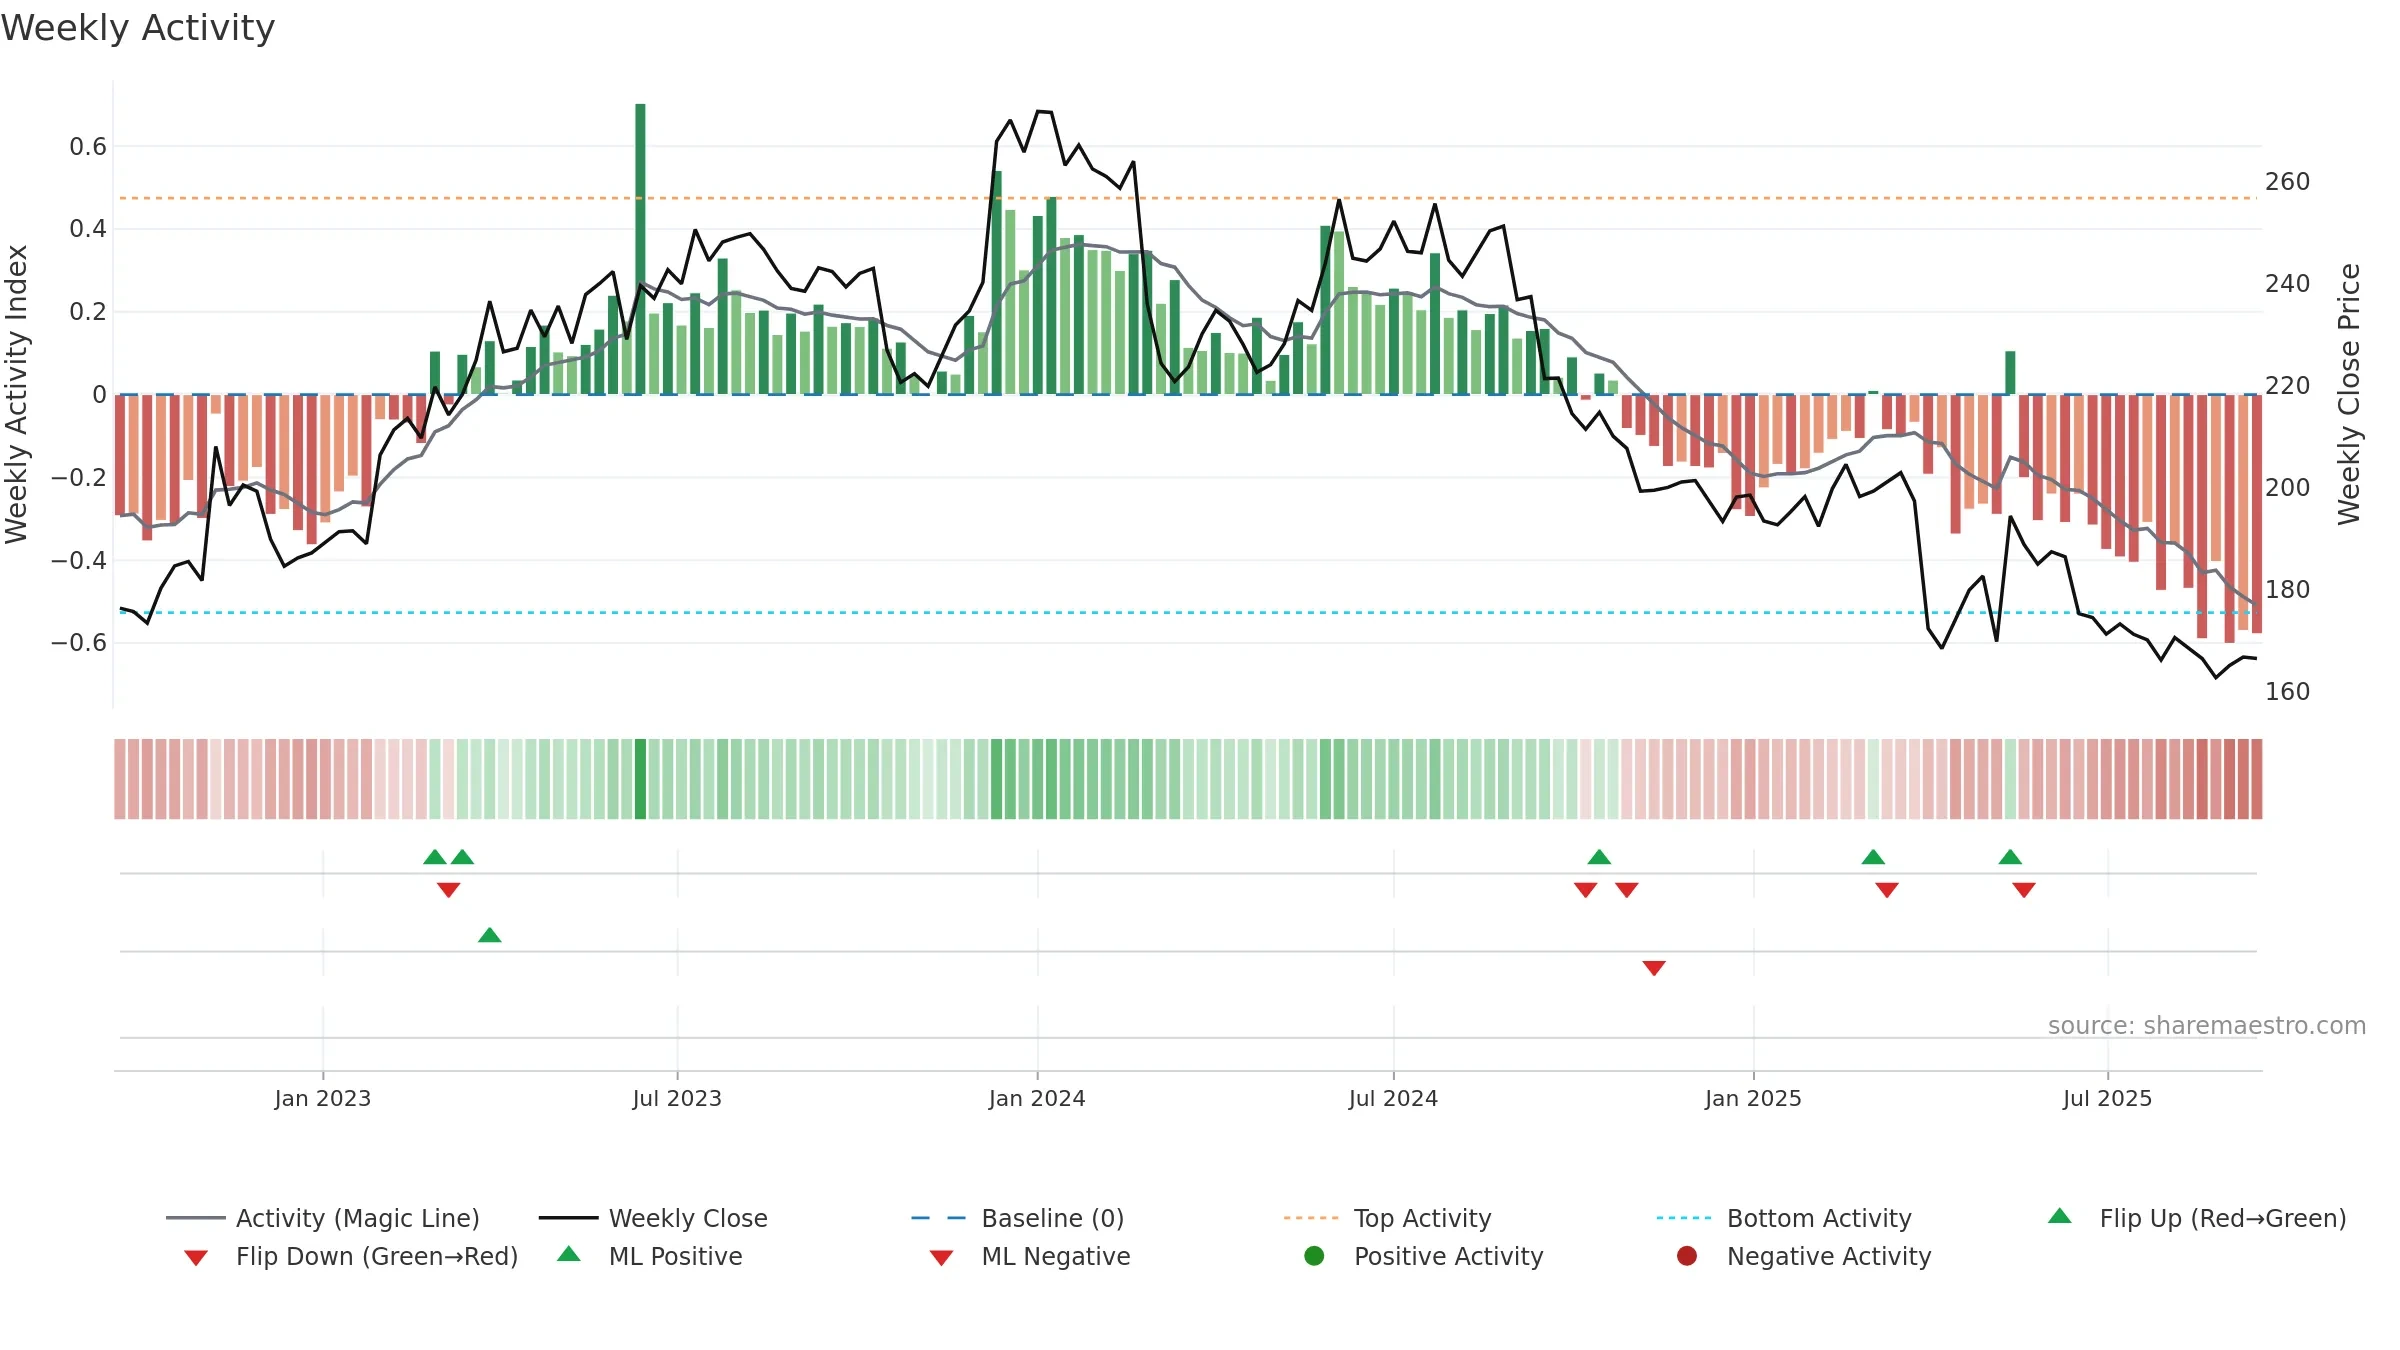Click the dark red Negative Activity circle in legend
The image size is (2400, 1350).
click(x=1687, y=1256)
